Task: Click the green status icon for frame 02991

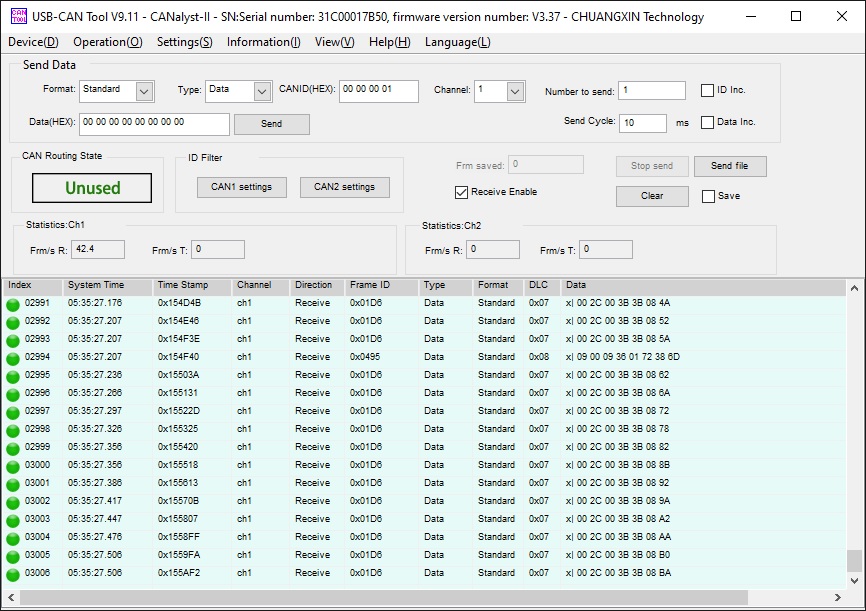Action: coord(13,304)
